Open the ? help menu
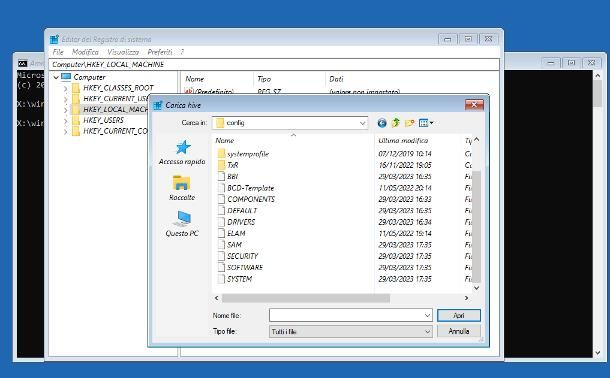The height and width of the screenshot is (378, 610). [x=182, y=52]
